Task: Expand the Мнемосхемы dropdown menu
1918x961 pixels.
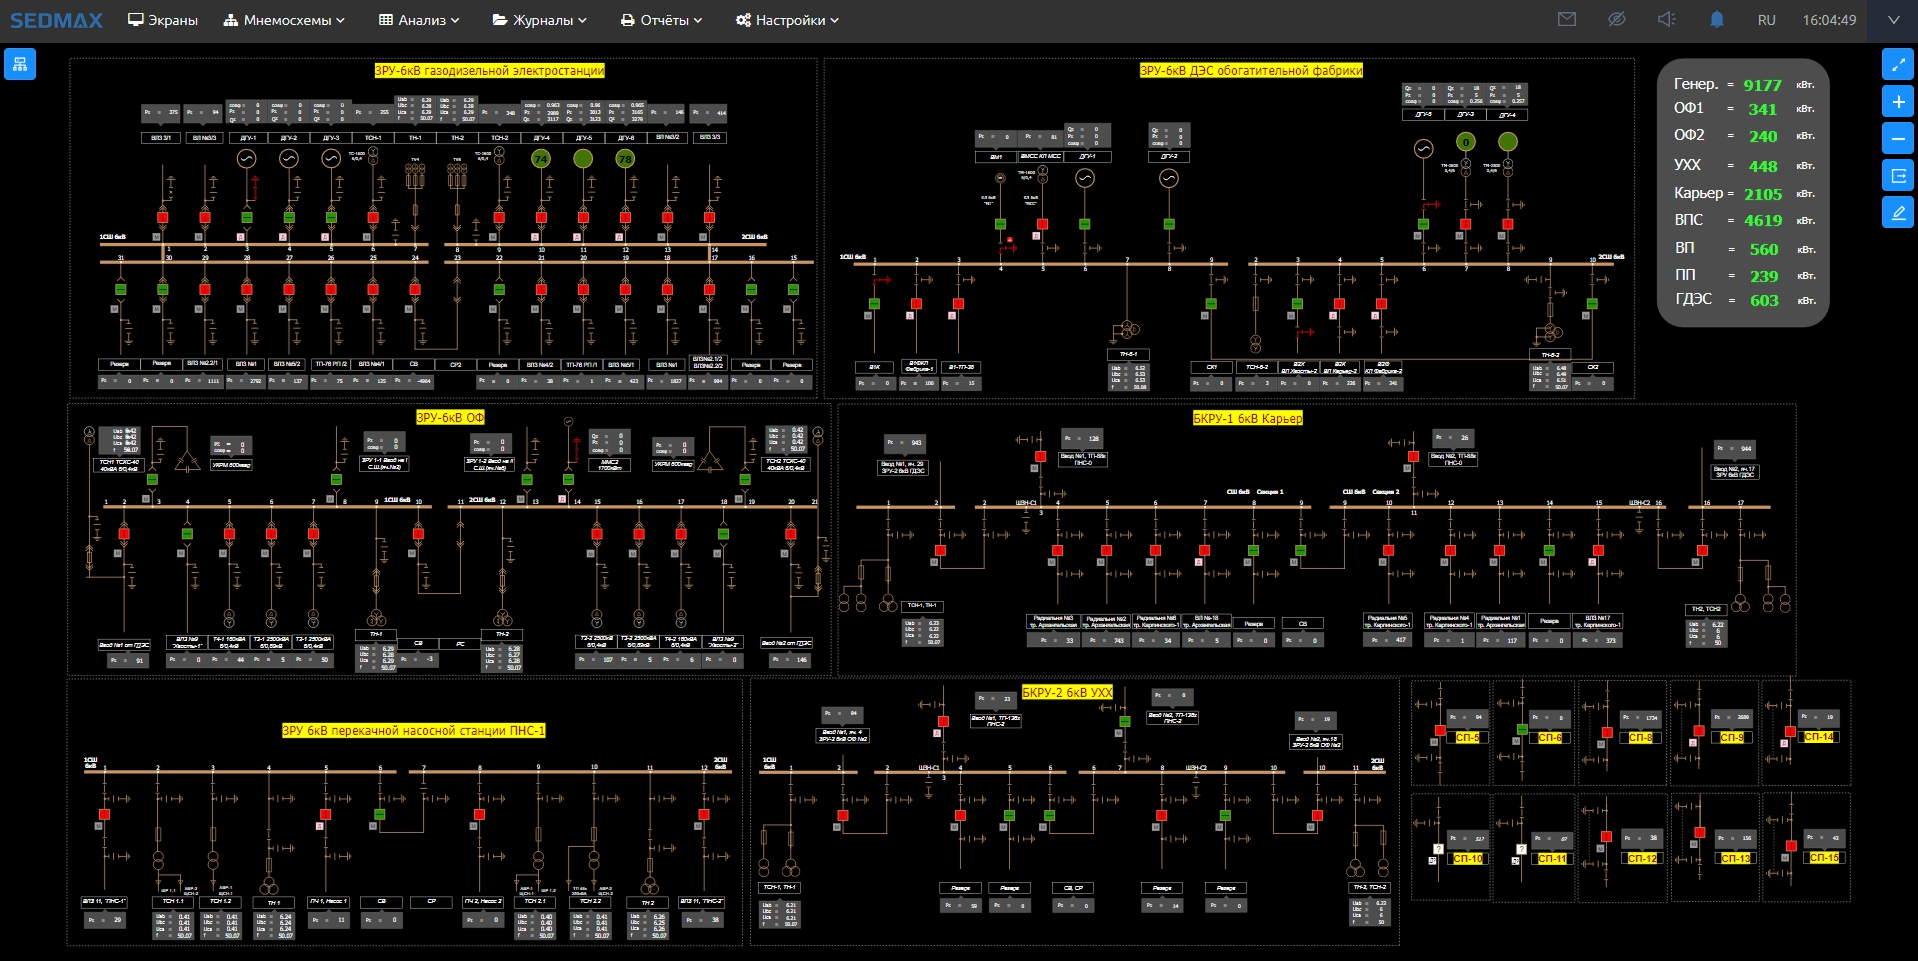Action: [284, 20]
